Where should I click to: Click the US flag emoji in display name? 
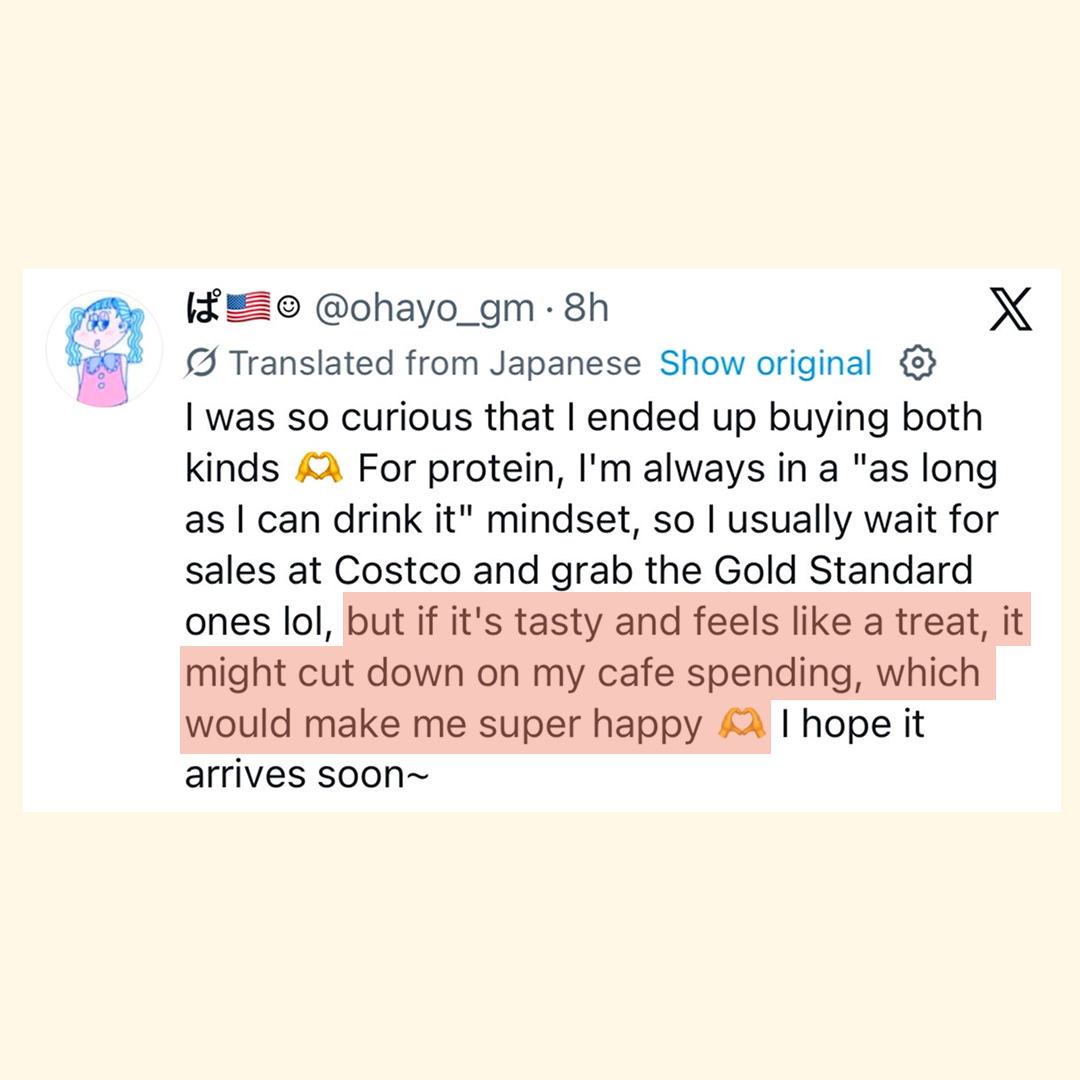(249, 309)
